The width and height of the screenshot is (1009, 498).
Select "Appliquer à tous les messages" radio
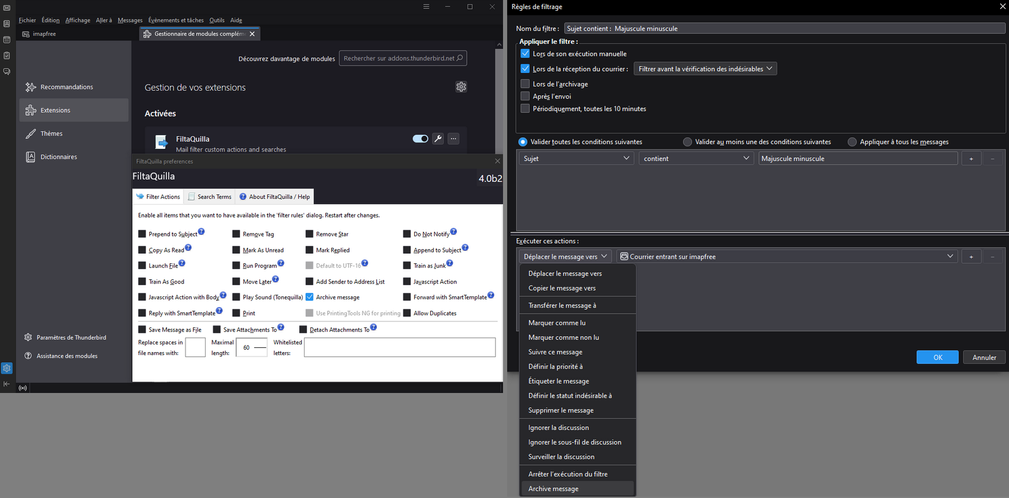(x=852, y=142)
